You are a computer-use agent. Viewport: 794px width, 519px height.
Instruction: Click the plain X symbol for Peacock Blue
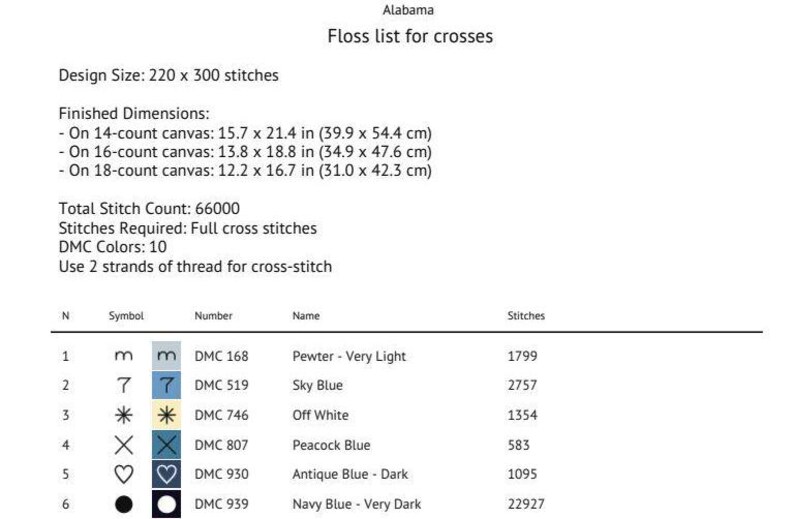124,445
